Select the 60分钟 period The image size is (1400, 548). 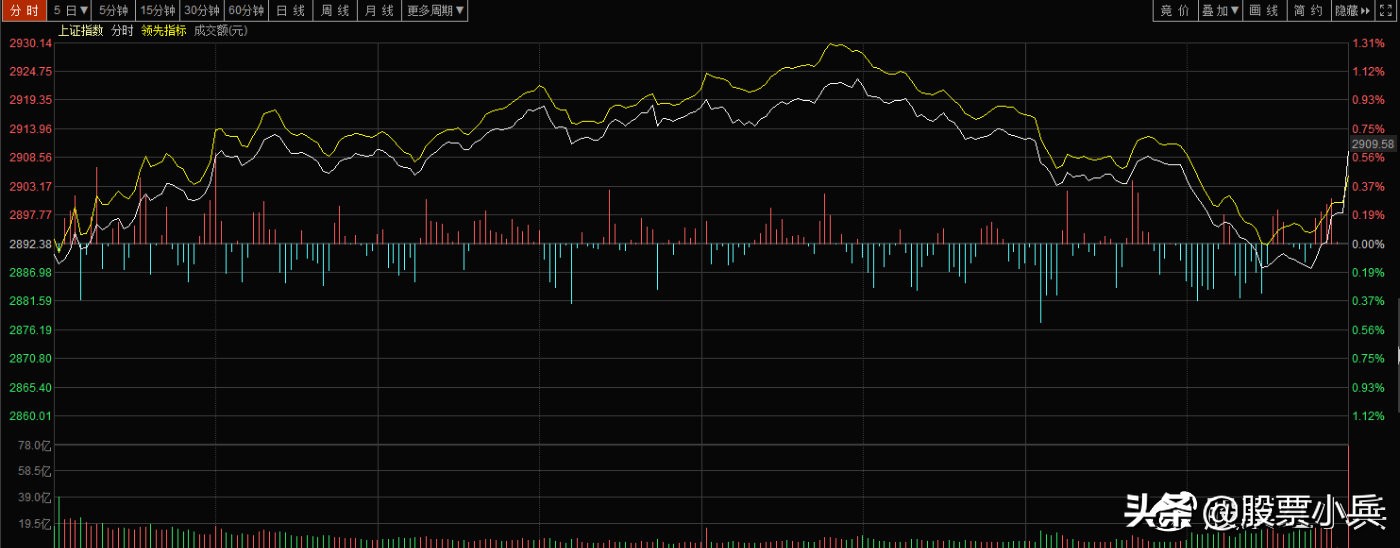click(x=246, y=11)
